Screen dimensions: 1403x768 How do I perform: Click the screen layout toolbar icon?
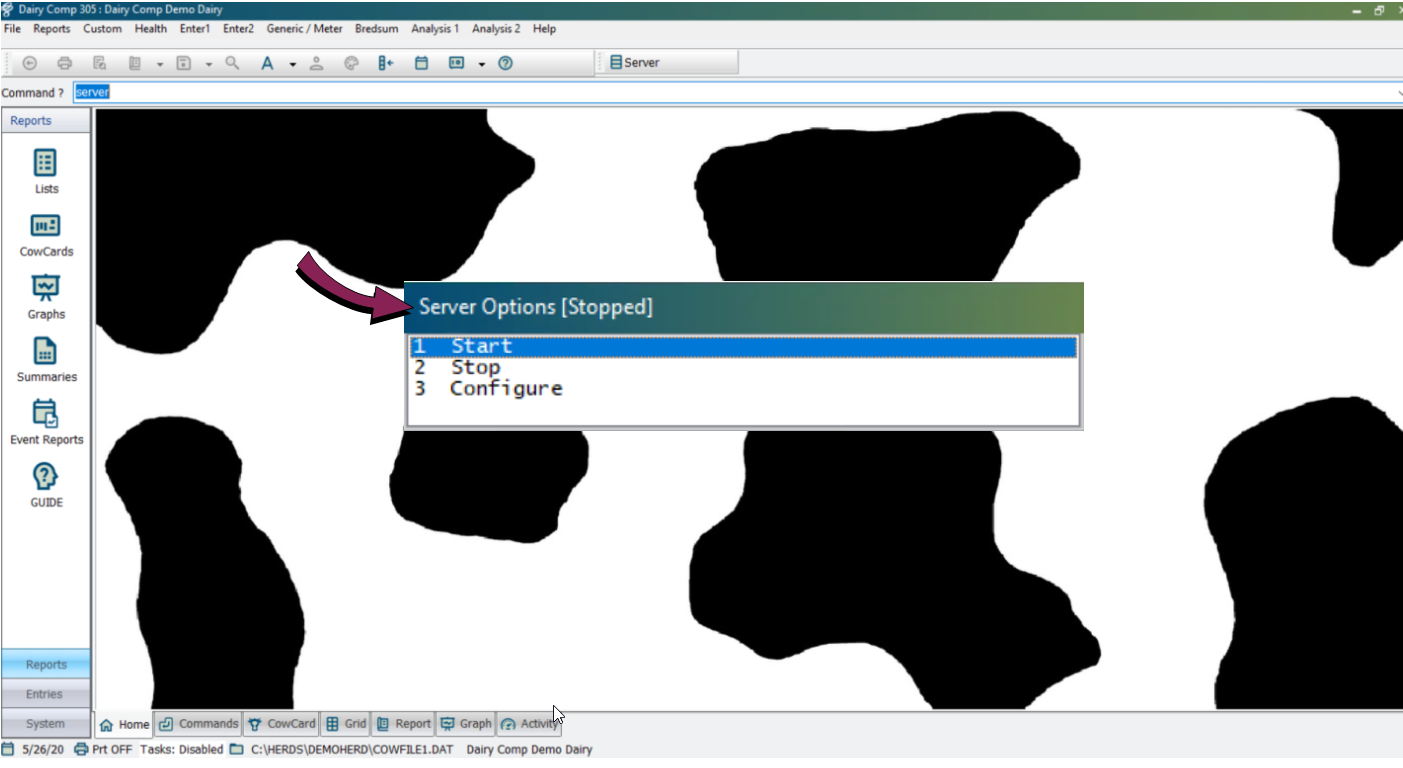pyautogui.click(x=457, y=63)
